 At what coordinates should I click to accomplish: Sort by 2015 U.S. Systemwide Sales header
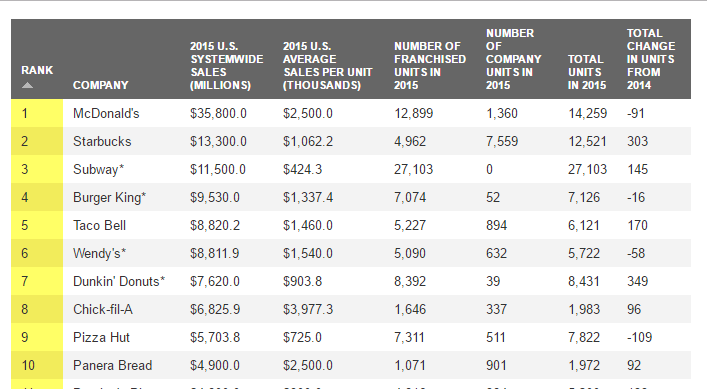click(x=226, y=66)
